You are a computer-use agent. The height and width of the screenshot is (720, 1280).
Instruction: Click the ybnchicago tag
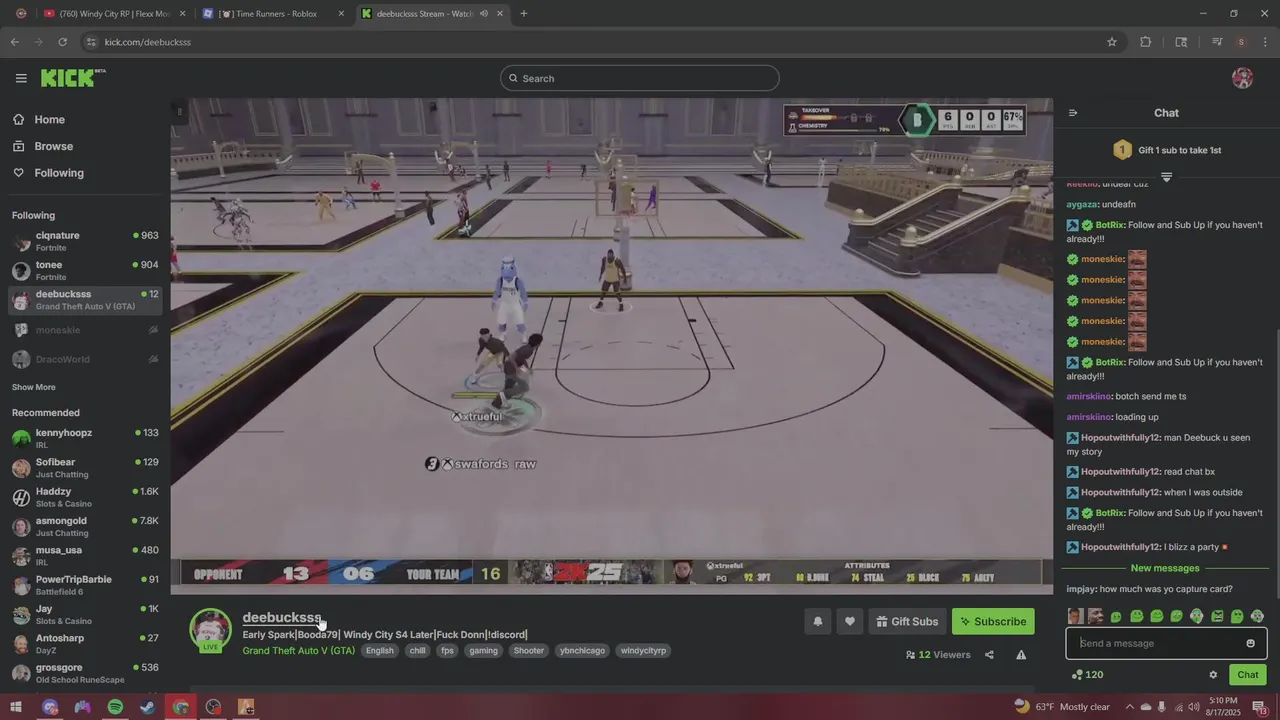(582, 650)
